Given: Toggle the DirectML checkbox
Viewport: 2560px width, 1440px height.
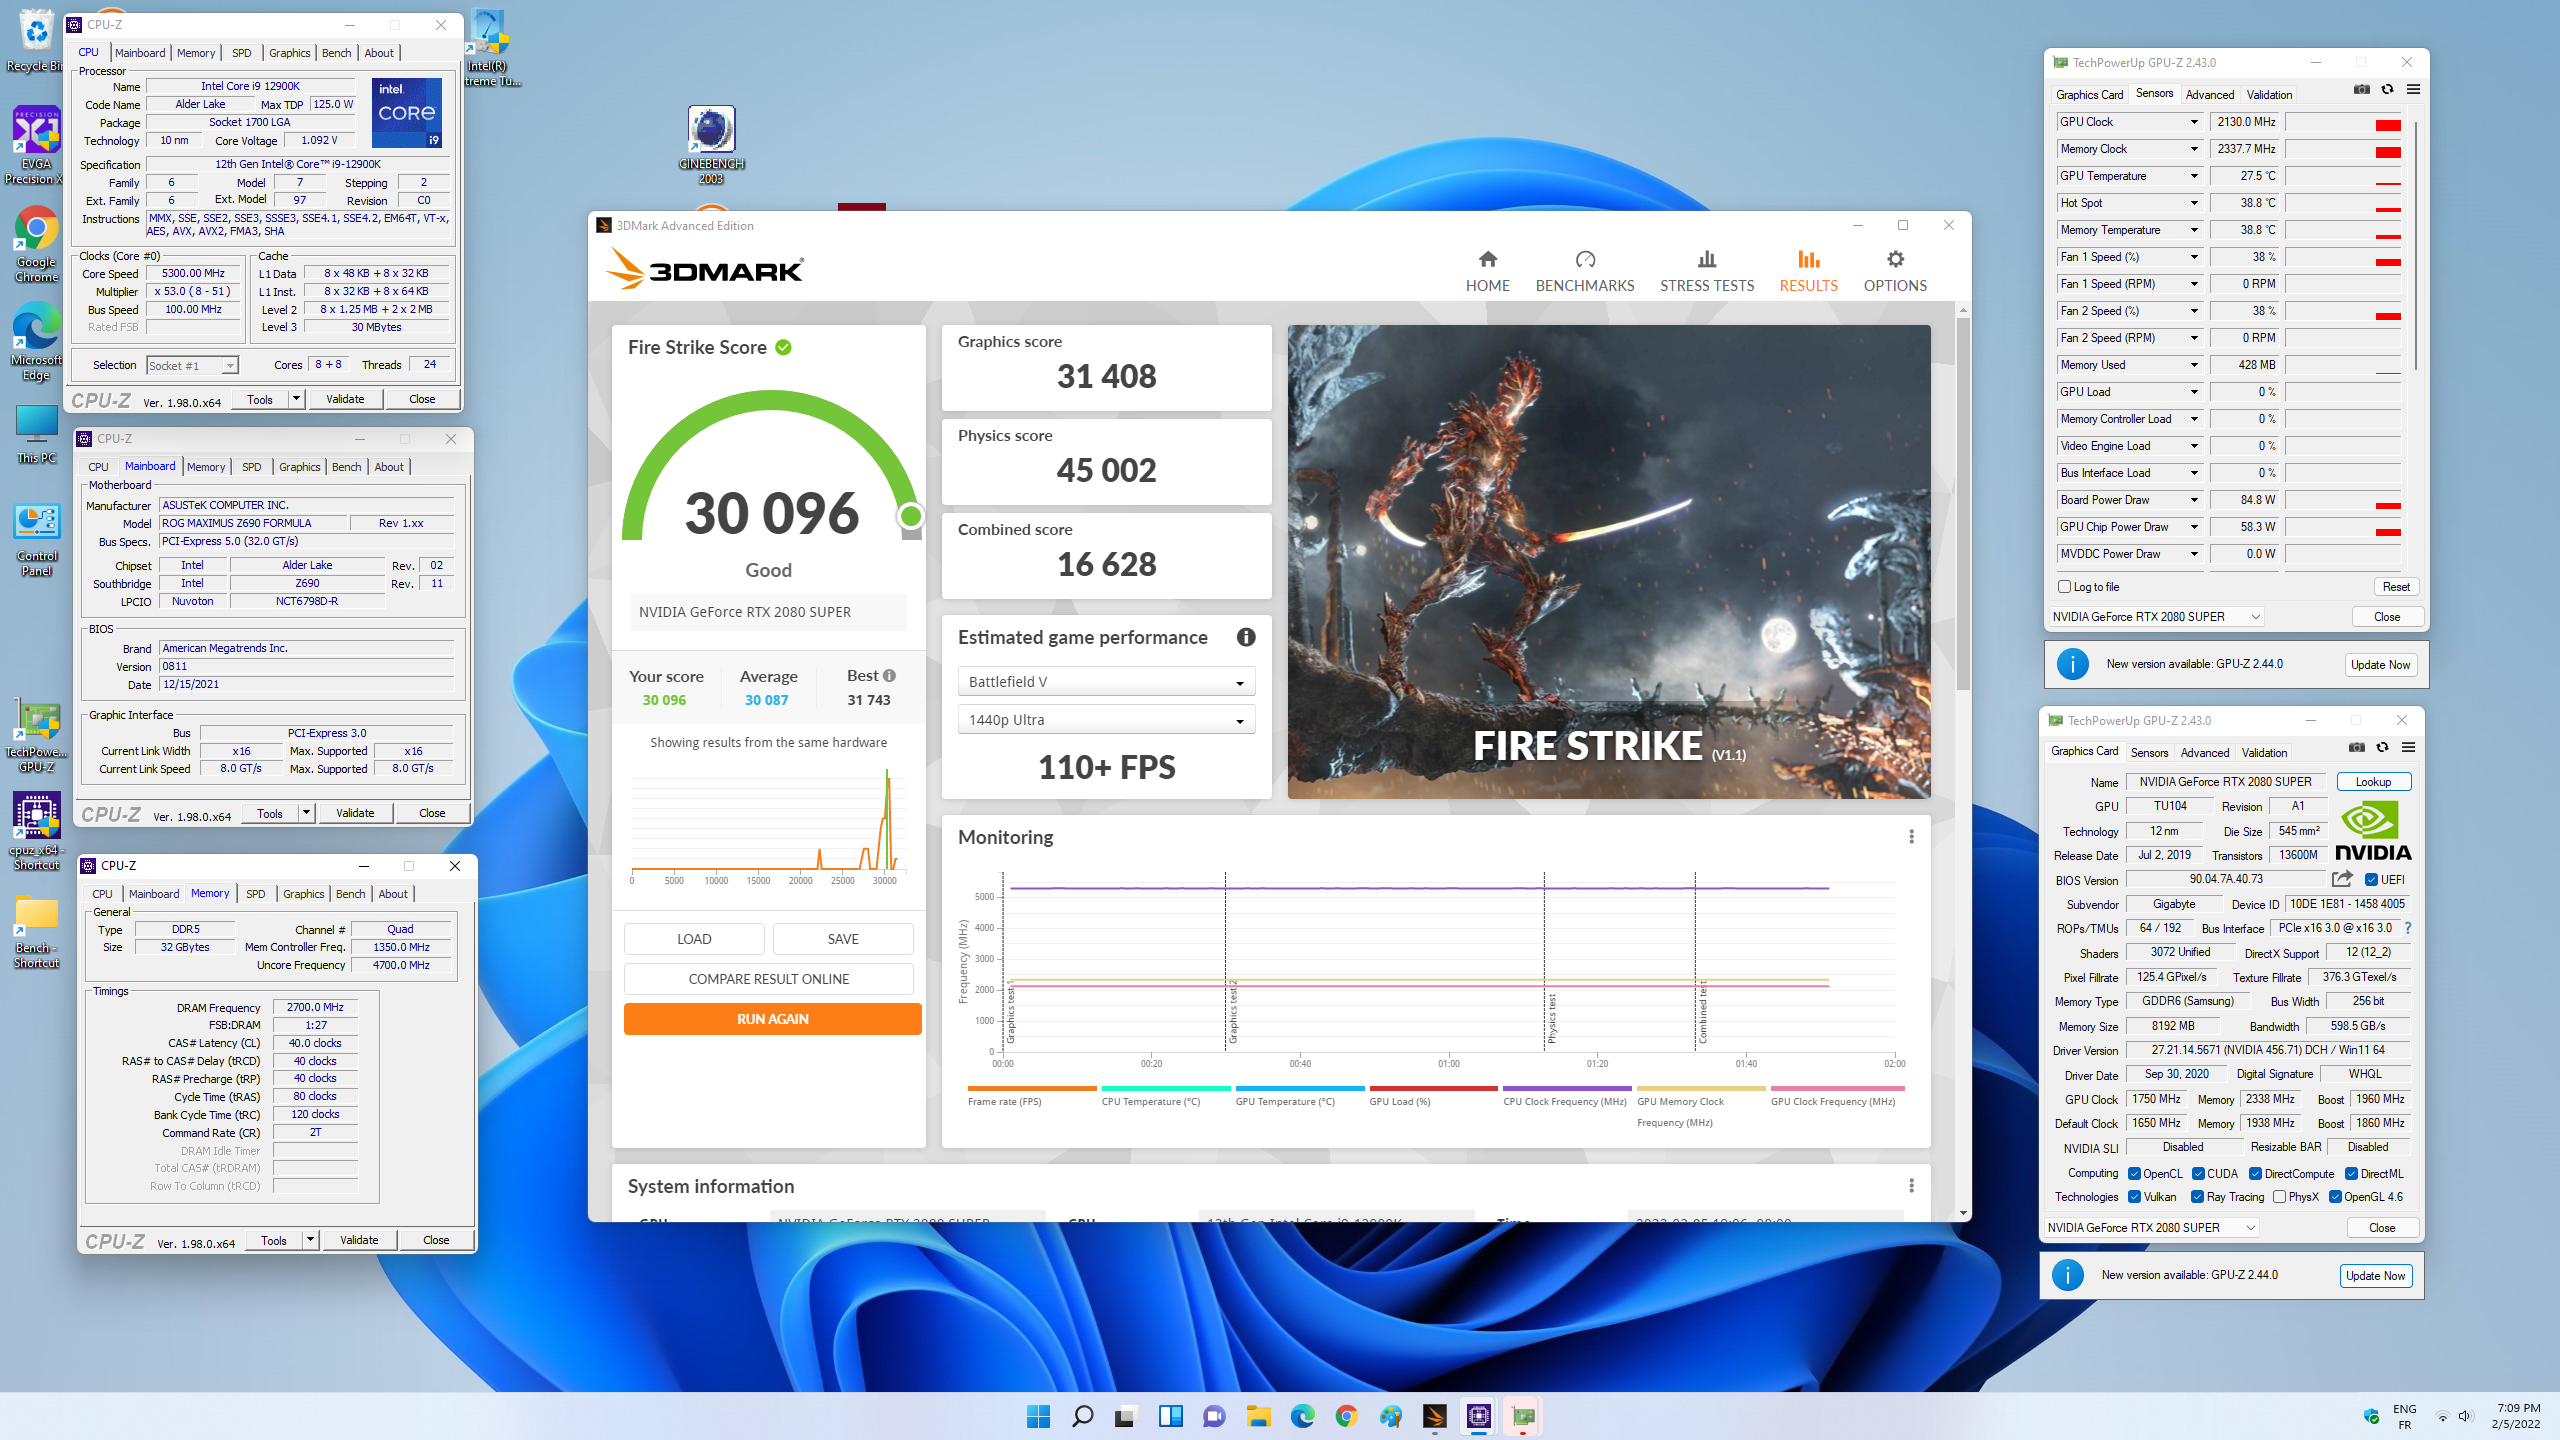Looking at the screenshot, I should coord(2351,1174).
